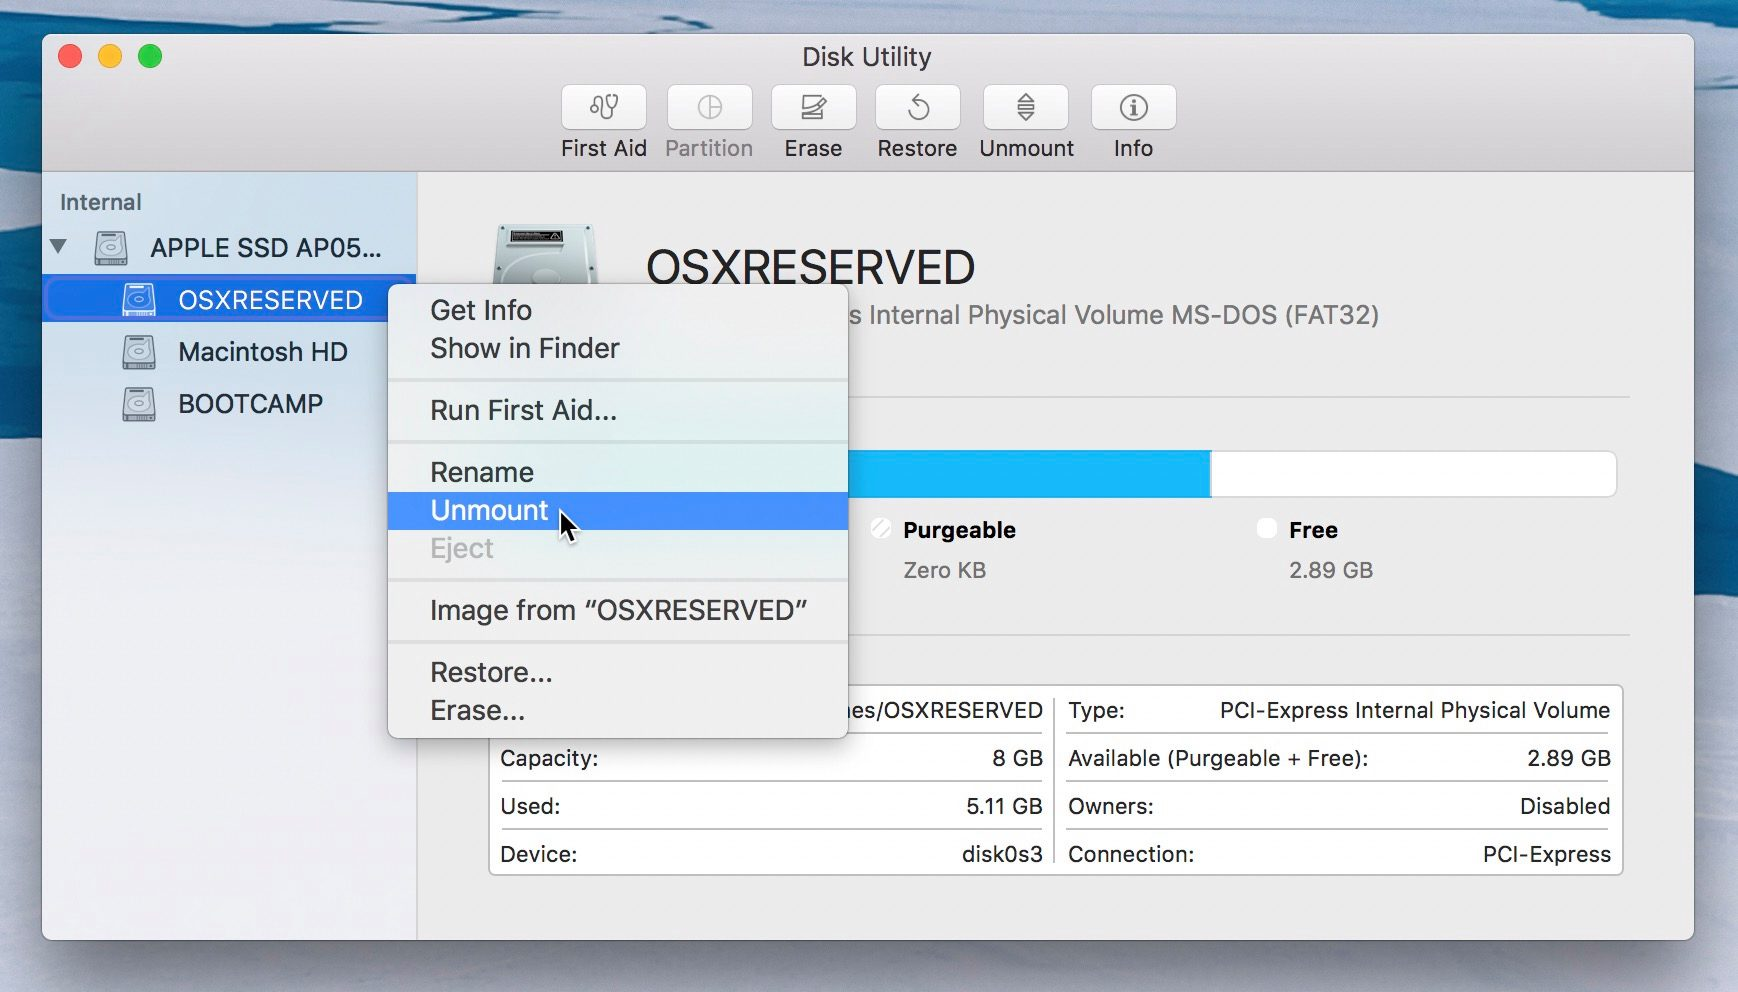Click PCI-Express Internal Physical Volume value
This screenshot has height=992, width=1738.
[1415, 710]
